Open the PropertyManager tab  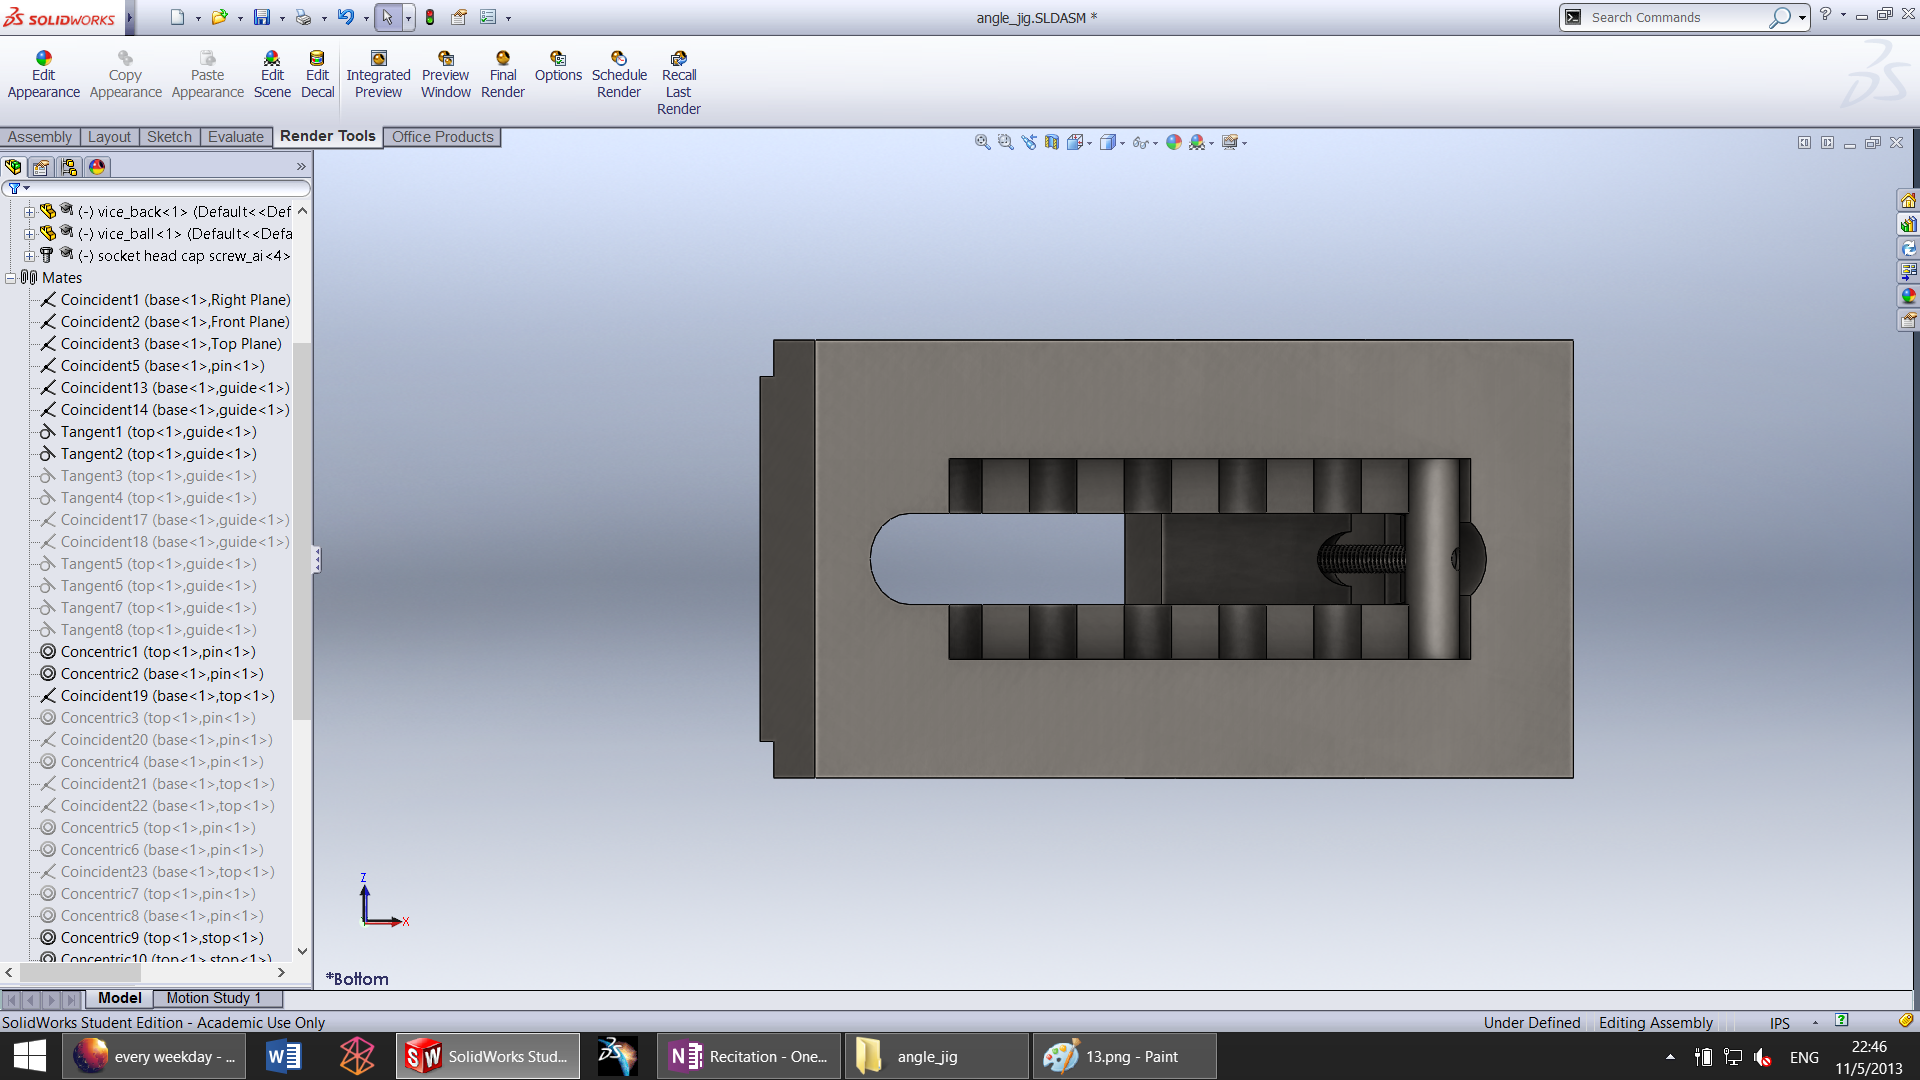[41, 167]
